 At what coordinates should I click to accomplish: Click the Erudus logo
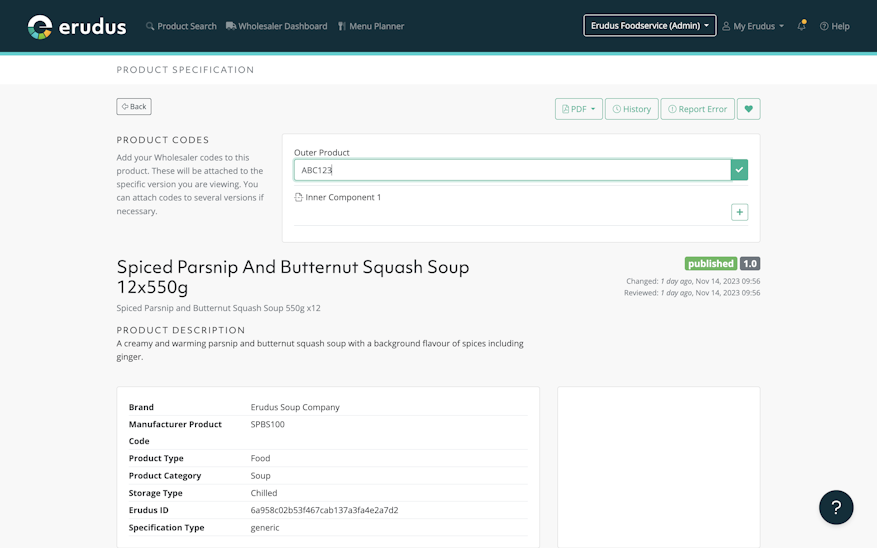point(77,26)
